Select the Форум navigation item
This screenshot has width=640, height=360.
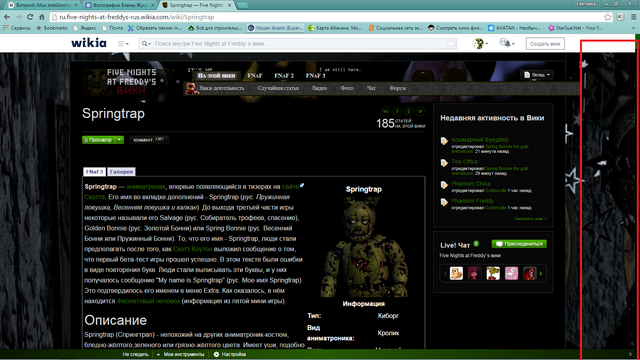(398, 88)
